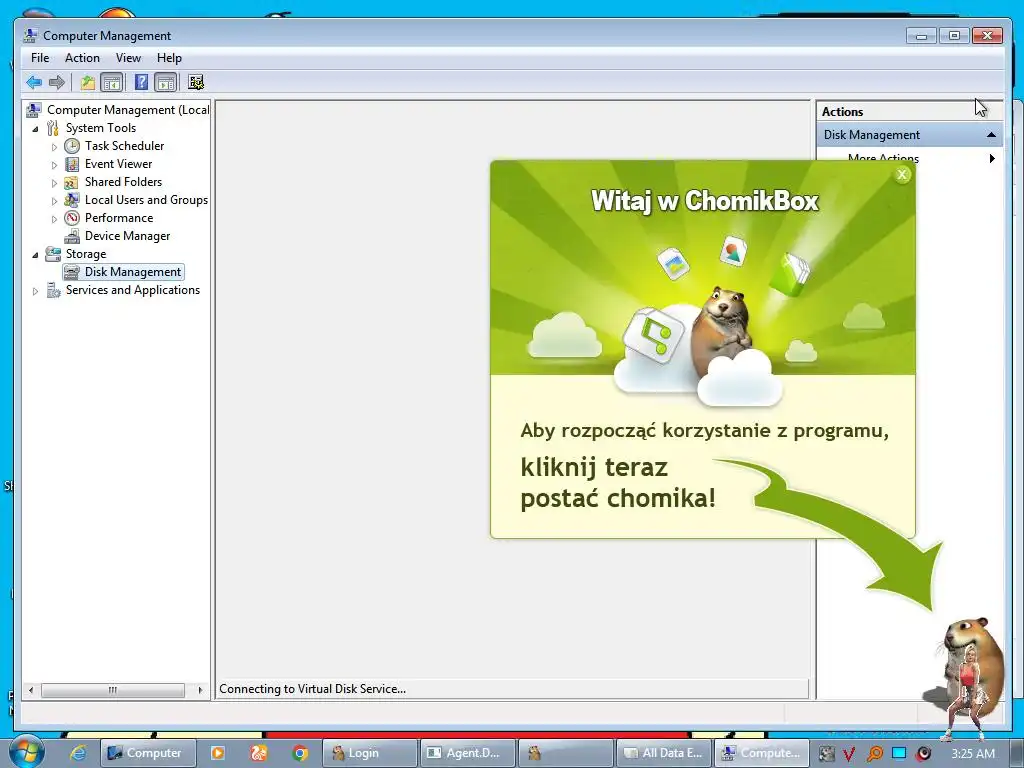
Task: Click the blue Back arrow in the toolbar
Action: 34,82
